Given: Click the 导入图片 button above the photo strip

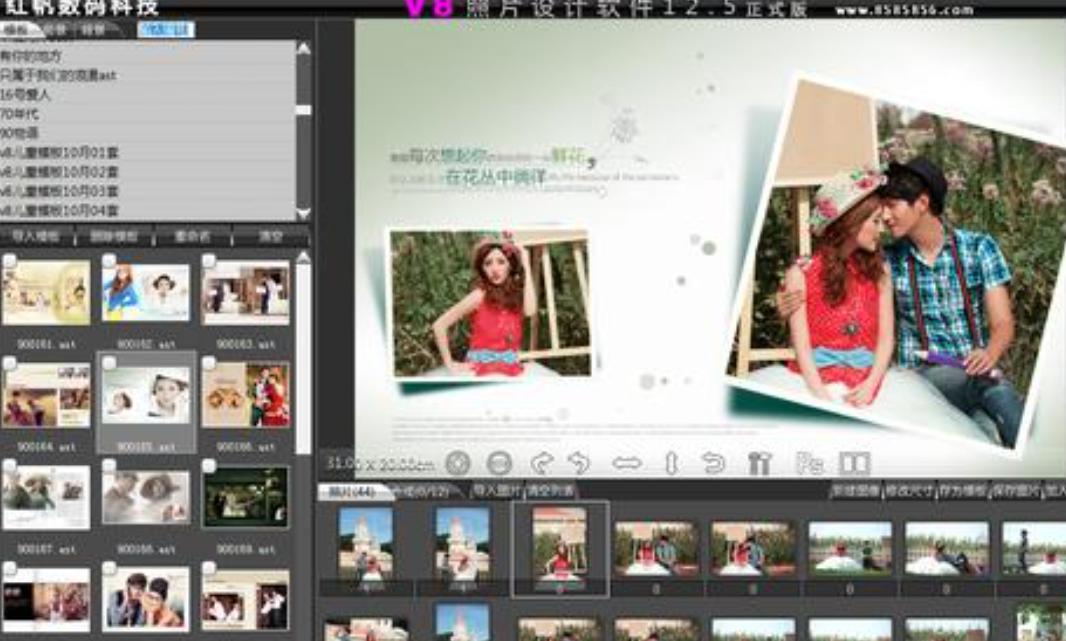Looking at the screenshot, I should pyautogui.click(x=497, y=491).
